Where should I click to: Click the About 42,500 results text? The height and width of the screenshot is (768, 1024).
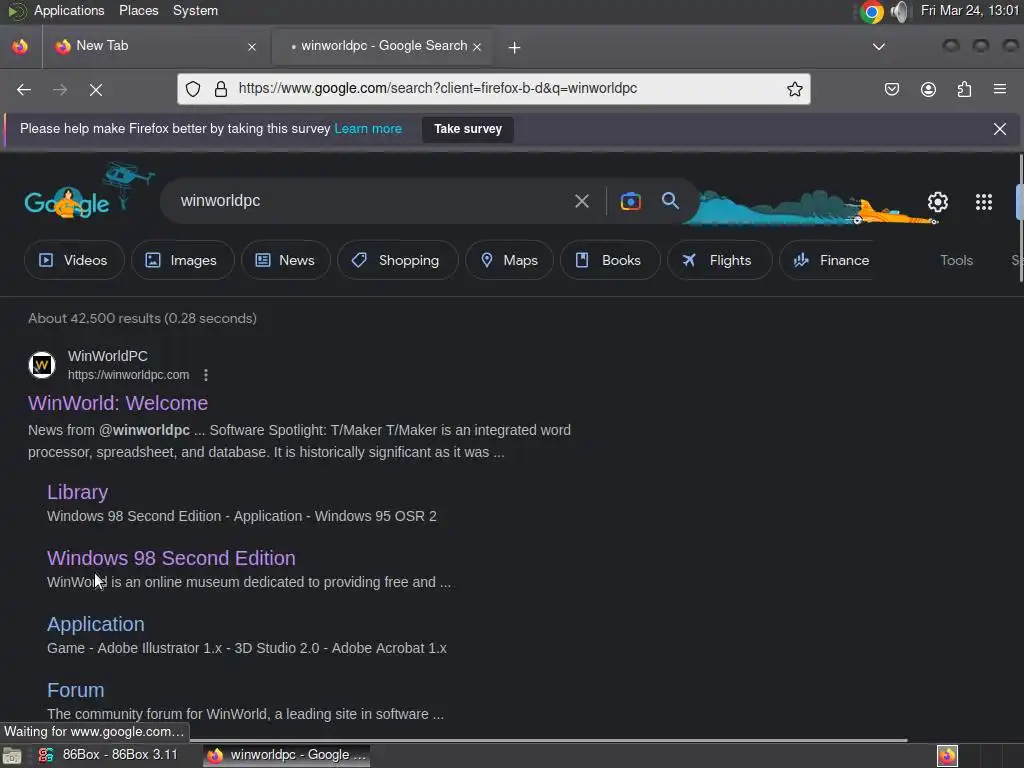point(142,318)
